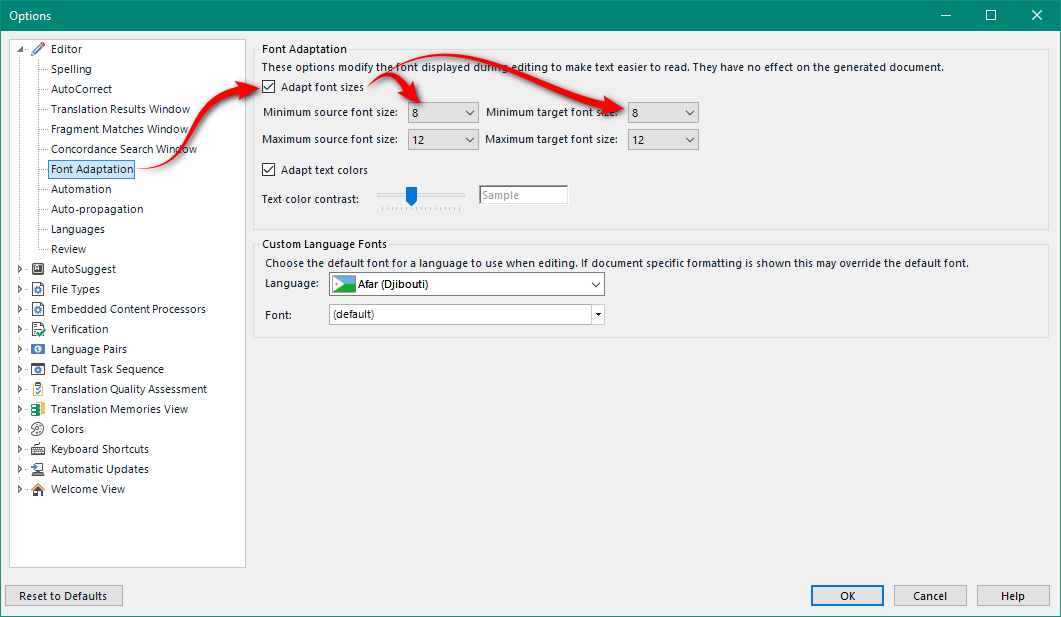This screenshot has width=1061, height=617.
Task: Click the Keyboard Shortcuts keyboard icon
Action: click(38, 449)
